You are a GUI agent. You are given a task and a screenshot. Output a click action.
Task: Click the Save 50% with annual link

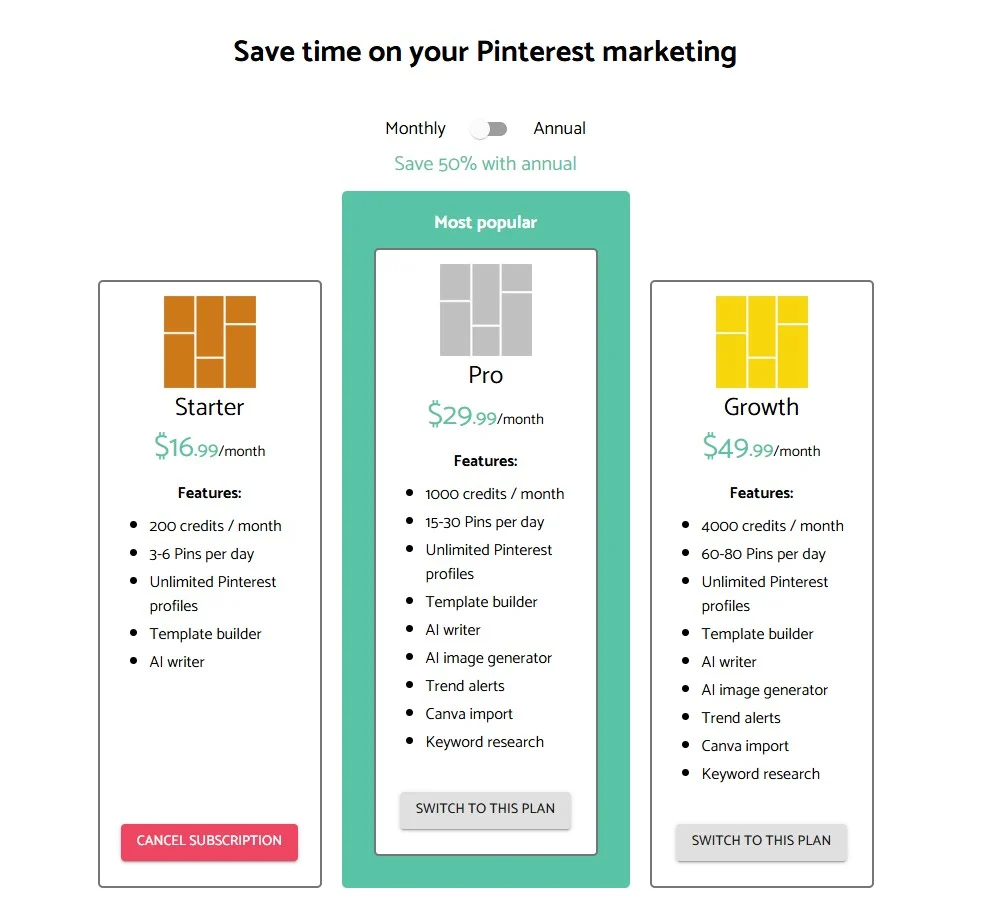(x=485, y=163)
